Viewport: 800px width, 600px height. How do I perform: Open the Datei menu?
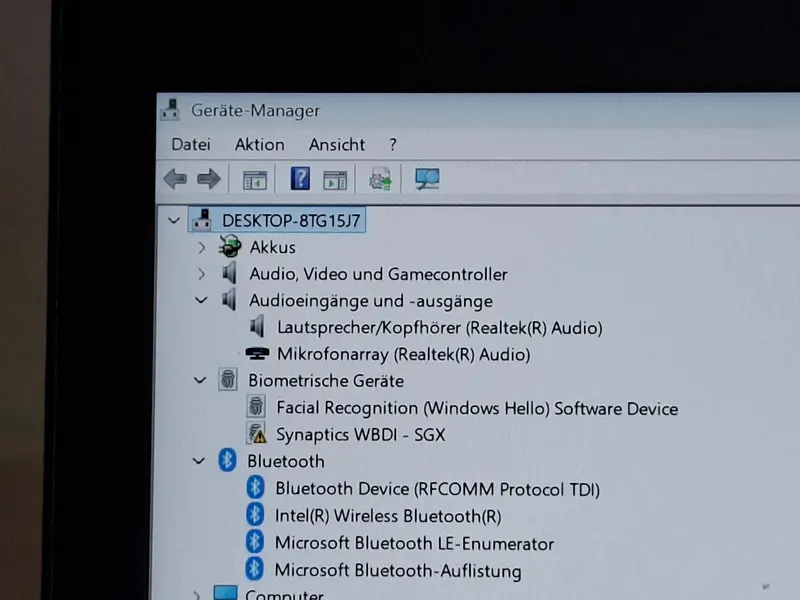click(191, 144)
